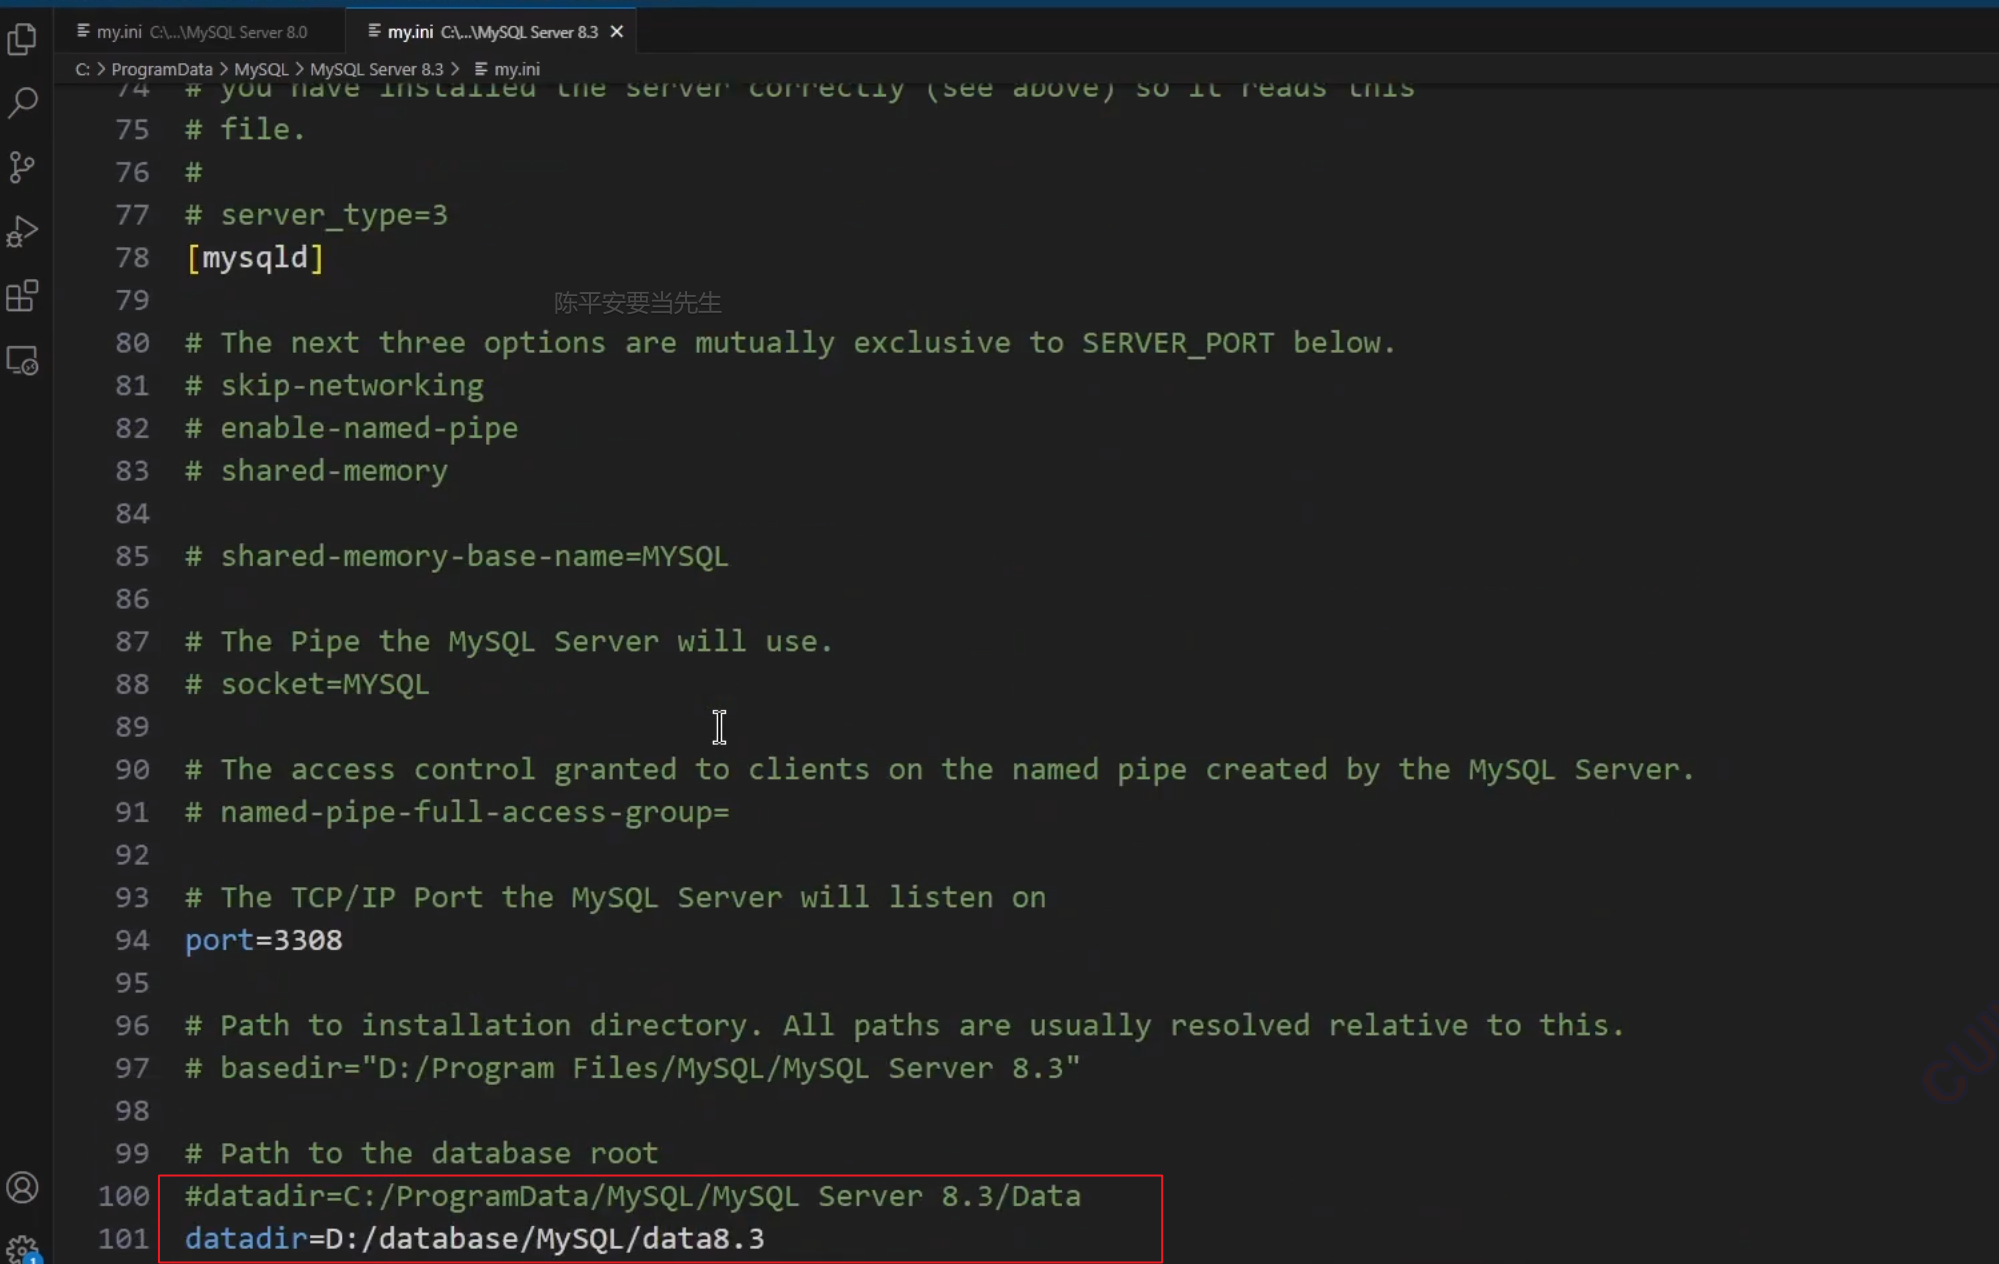Open the Accounts icon in sidebar
1999x1264 pixels.
[x=22, y=1187]
